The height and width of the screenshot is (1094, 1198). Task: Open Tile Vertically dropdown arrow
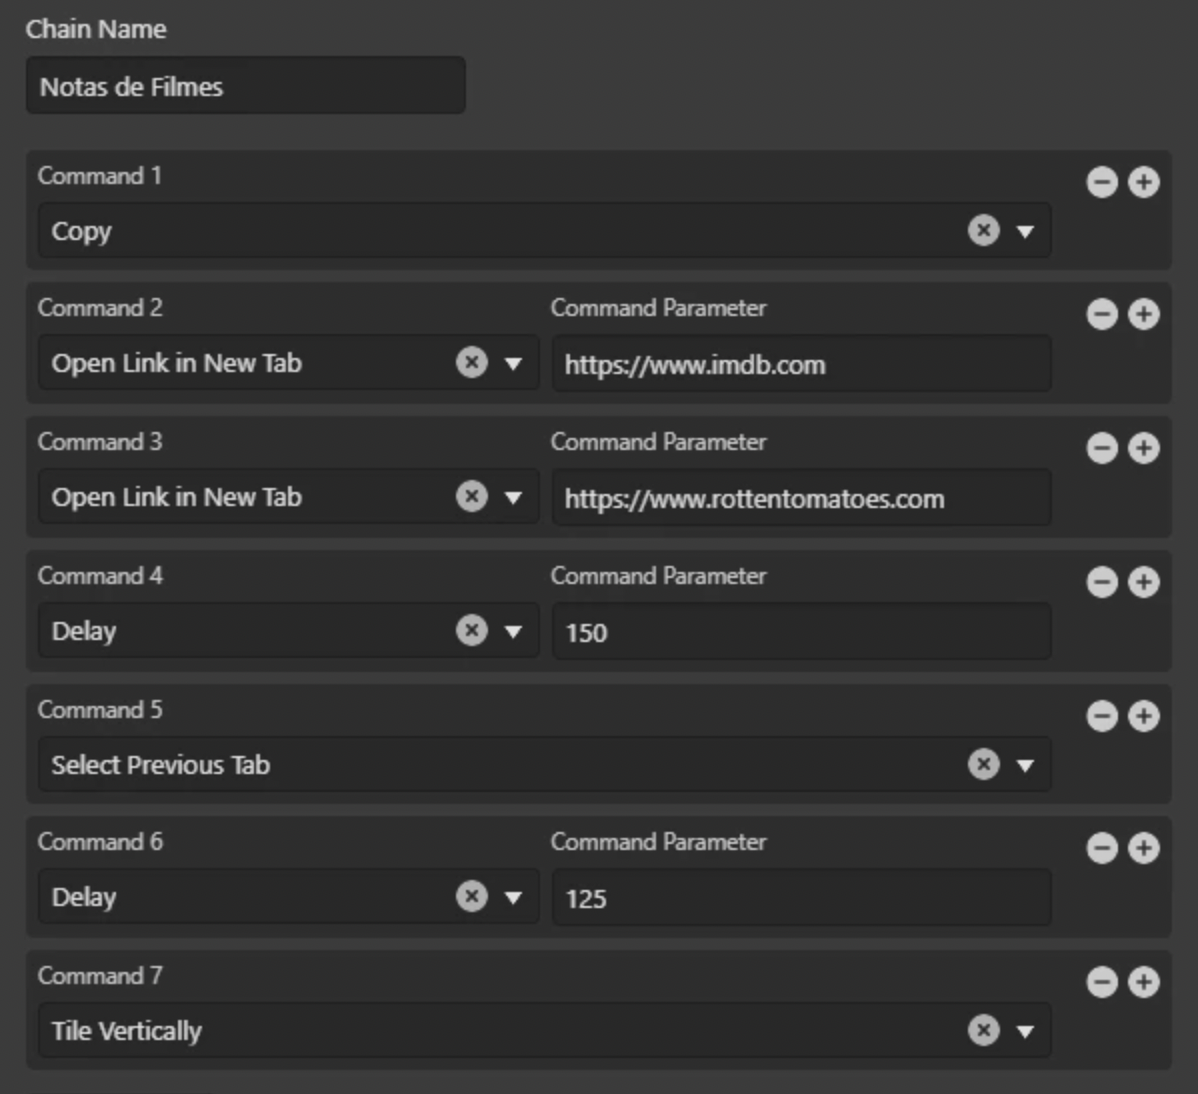[1025, 1032]
